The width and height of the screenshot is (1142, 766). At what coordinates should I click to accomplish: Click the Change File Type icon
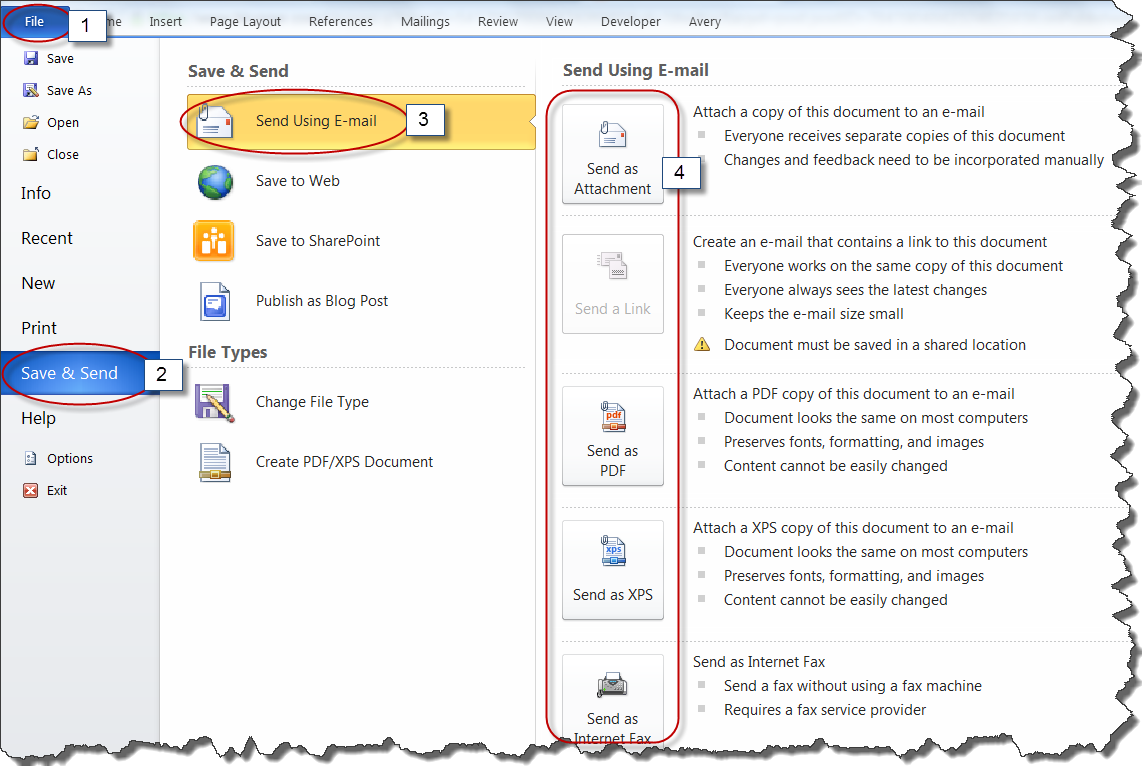215,403
